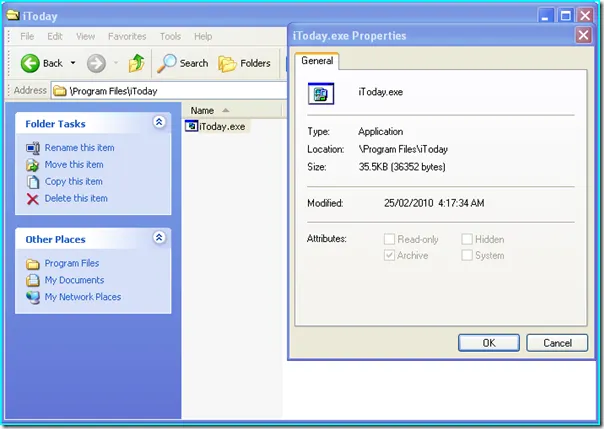Click the Search magnifier icon

(166, 63)
